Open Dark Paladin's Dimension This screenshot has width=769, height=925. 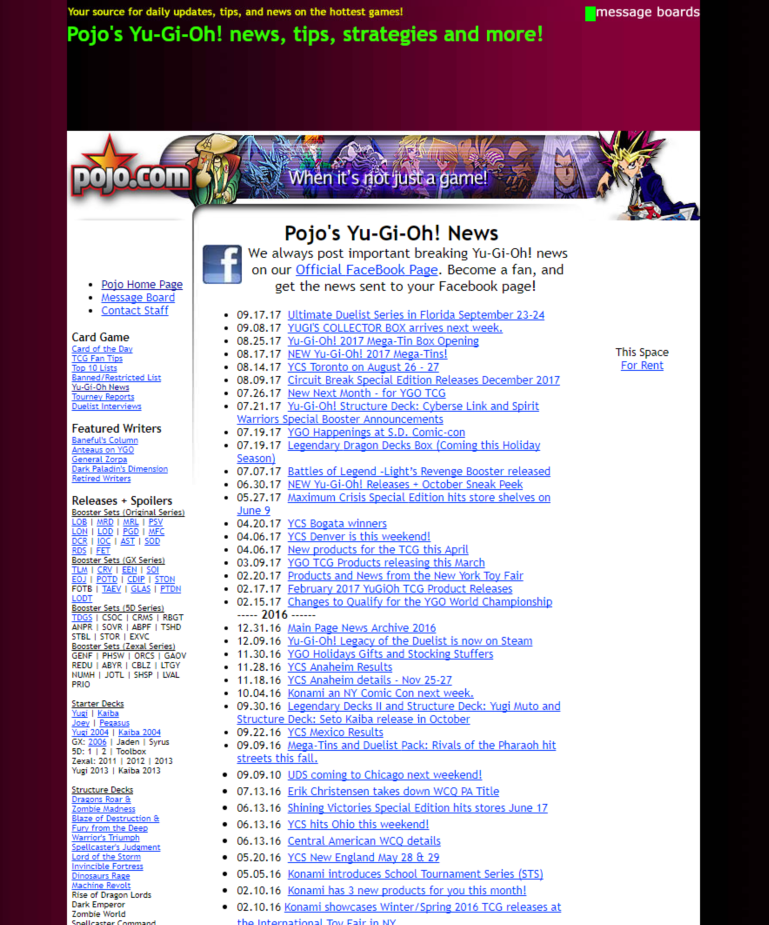(119, 468)
